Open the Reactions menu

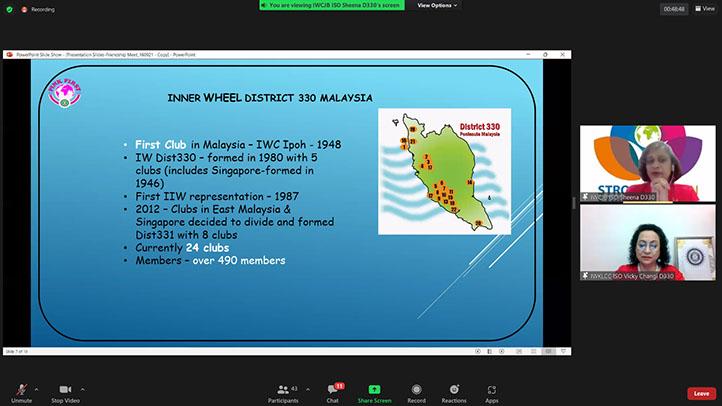(x=454, y=391)
